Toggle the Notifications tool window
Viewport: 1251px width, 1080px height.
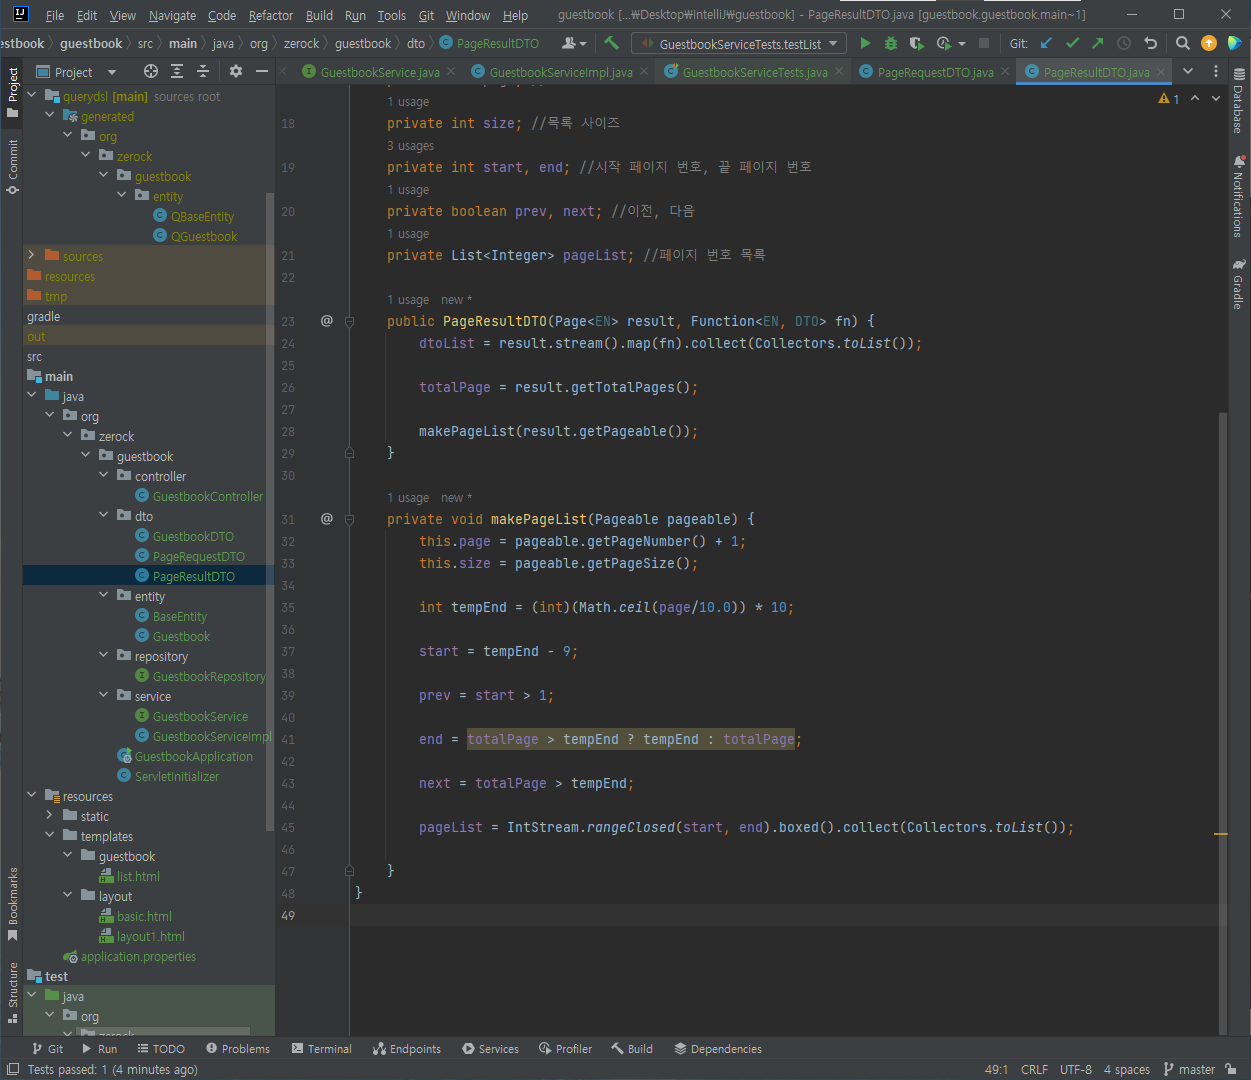tap(1239, 196)
